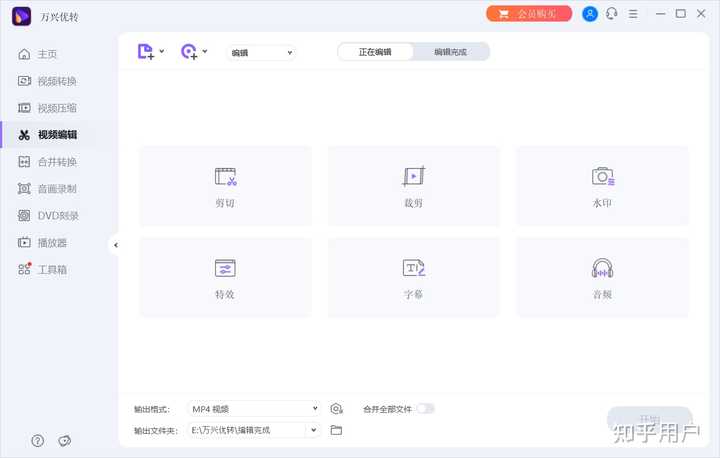Open the 特效 effects tool card
The height and width of the screenshot is (458, 720).
[x=225, y=277]
